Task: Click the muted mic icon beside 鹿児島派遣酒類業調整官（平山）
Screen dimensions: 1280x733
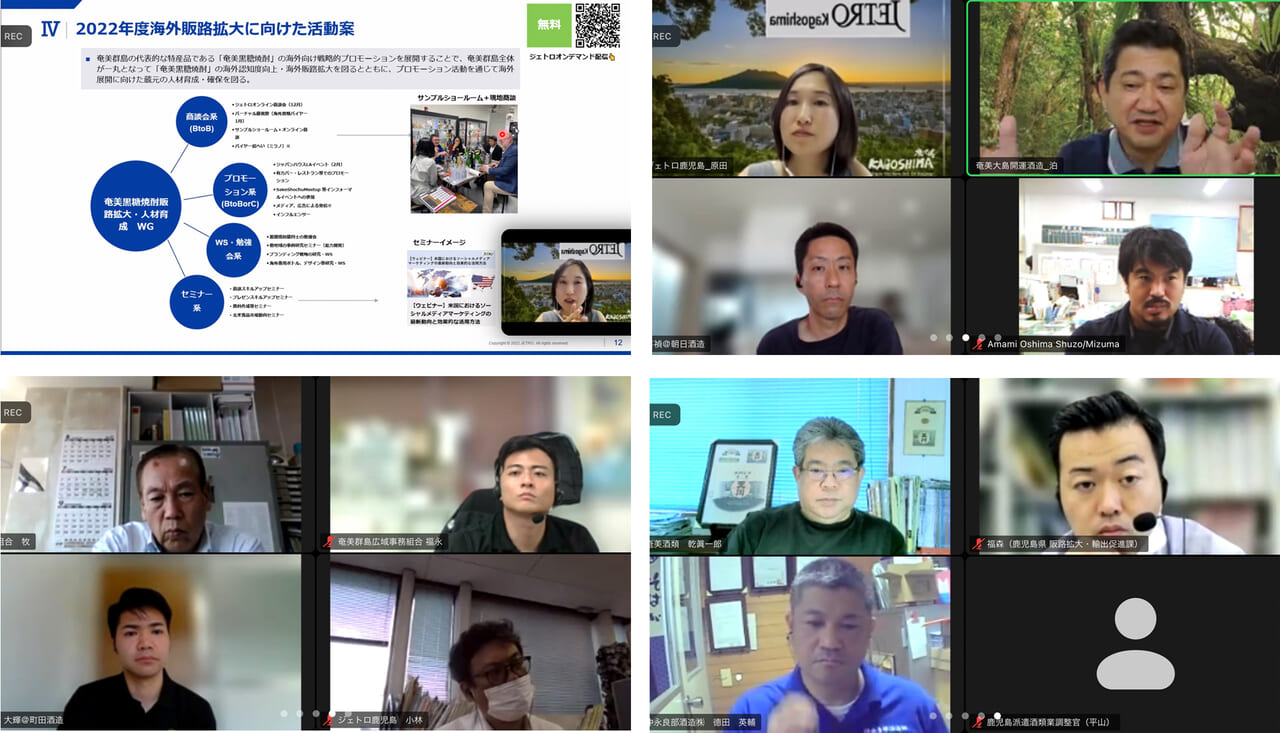Action: pos(978,721)
